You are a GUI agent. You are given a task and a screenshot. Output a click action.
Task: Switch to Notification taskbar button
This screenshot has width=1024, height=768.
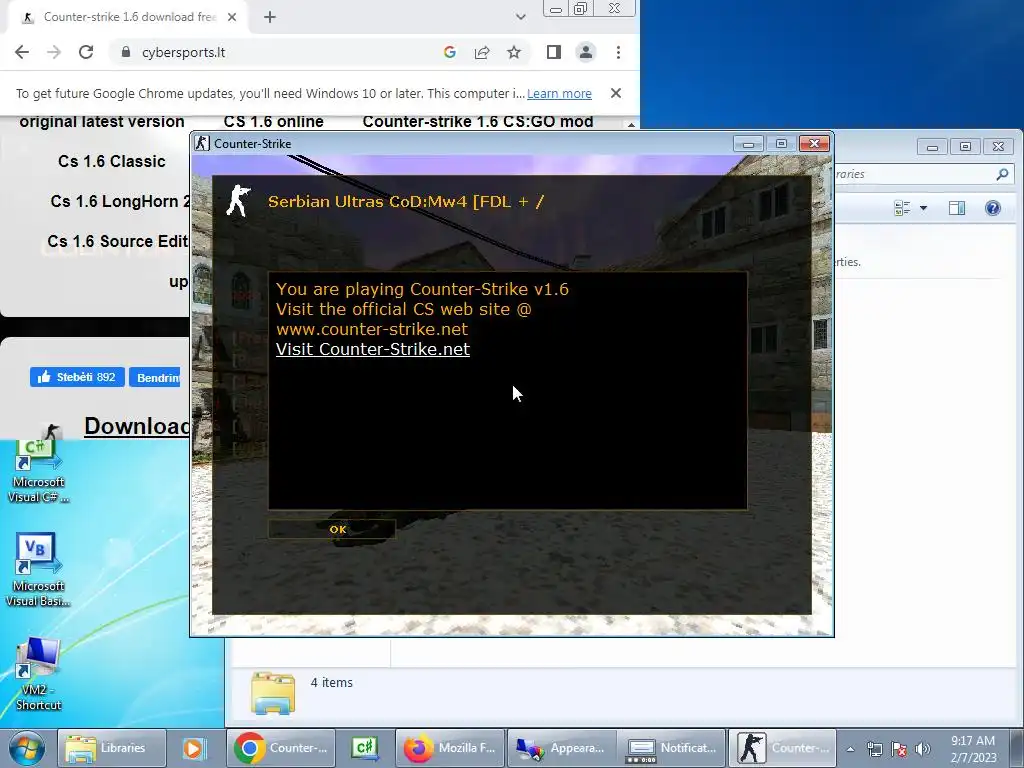[x=672, y=748]
